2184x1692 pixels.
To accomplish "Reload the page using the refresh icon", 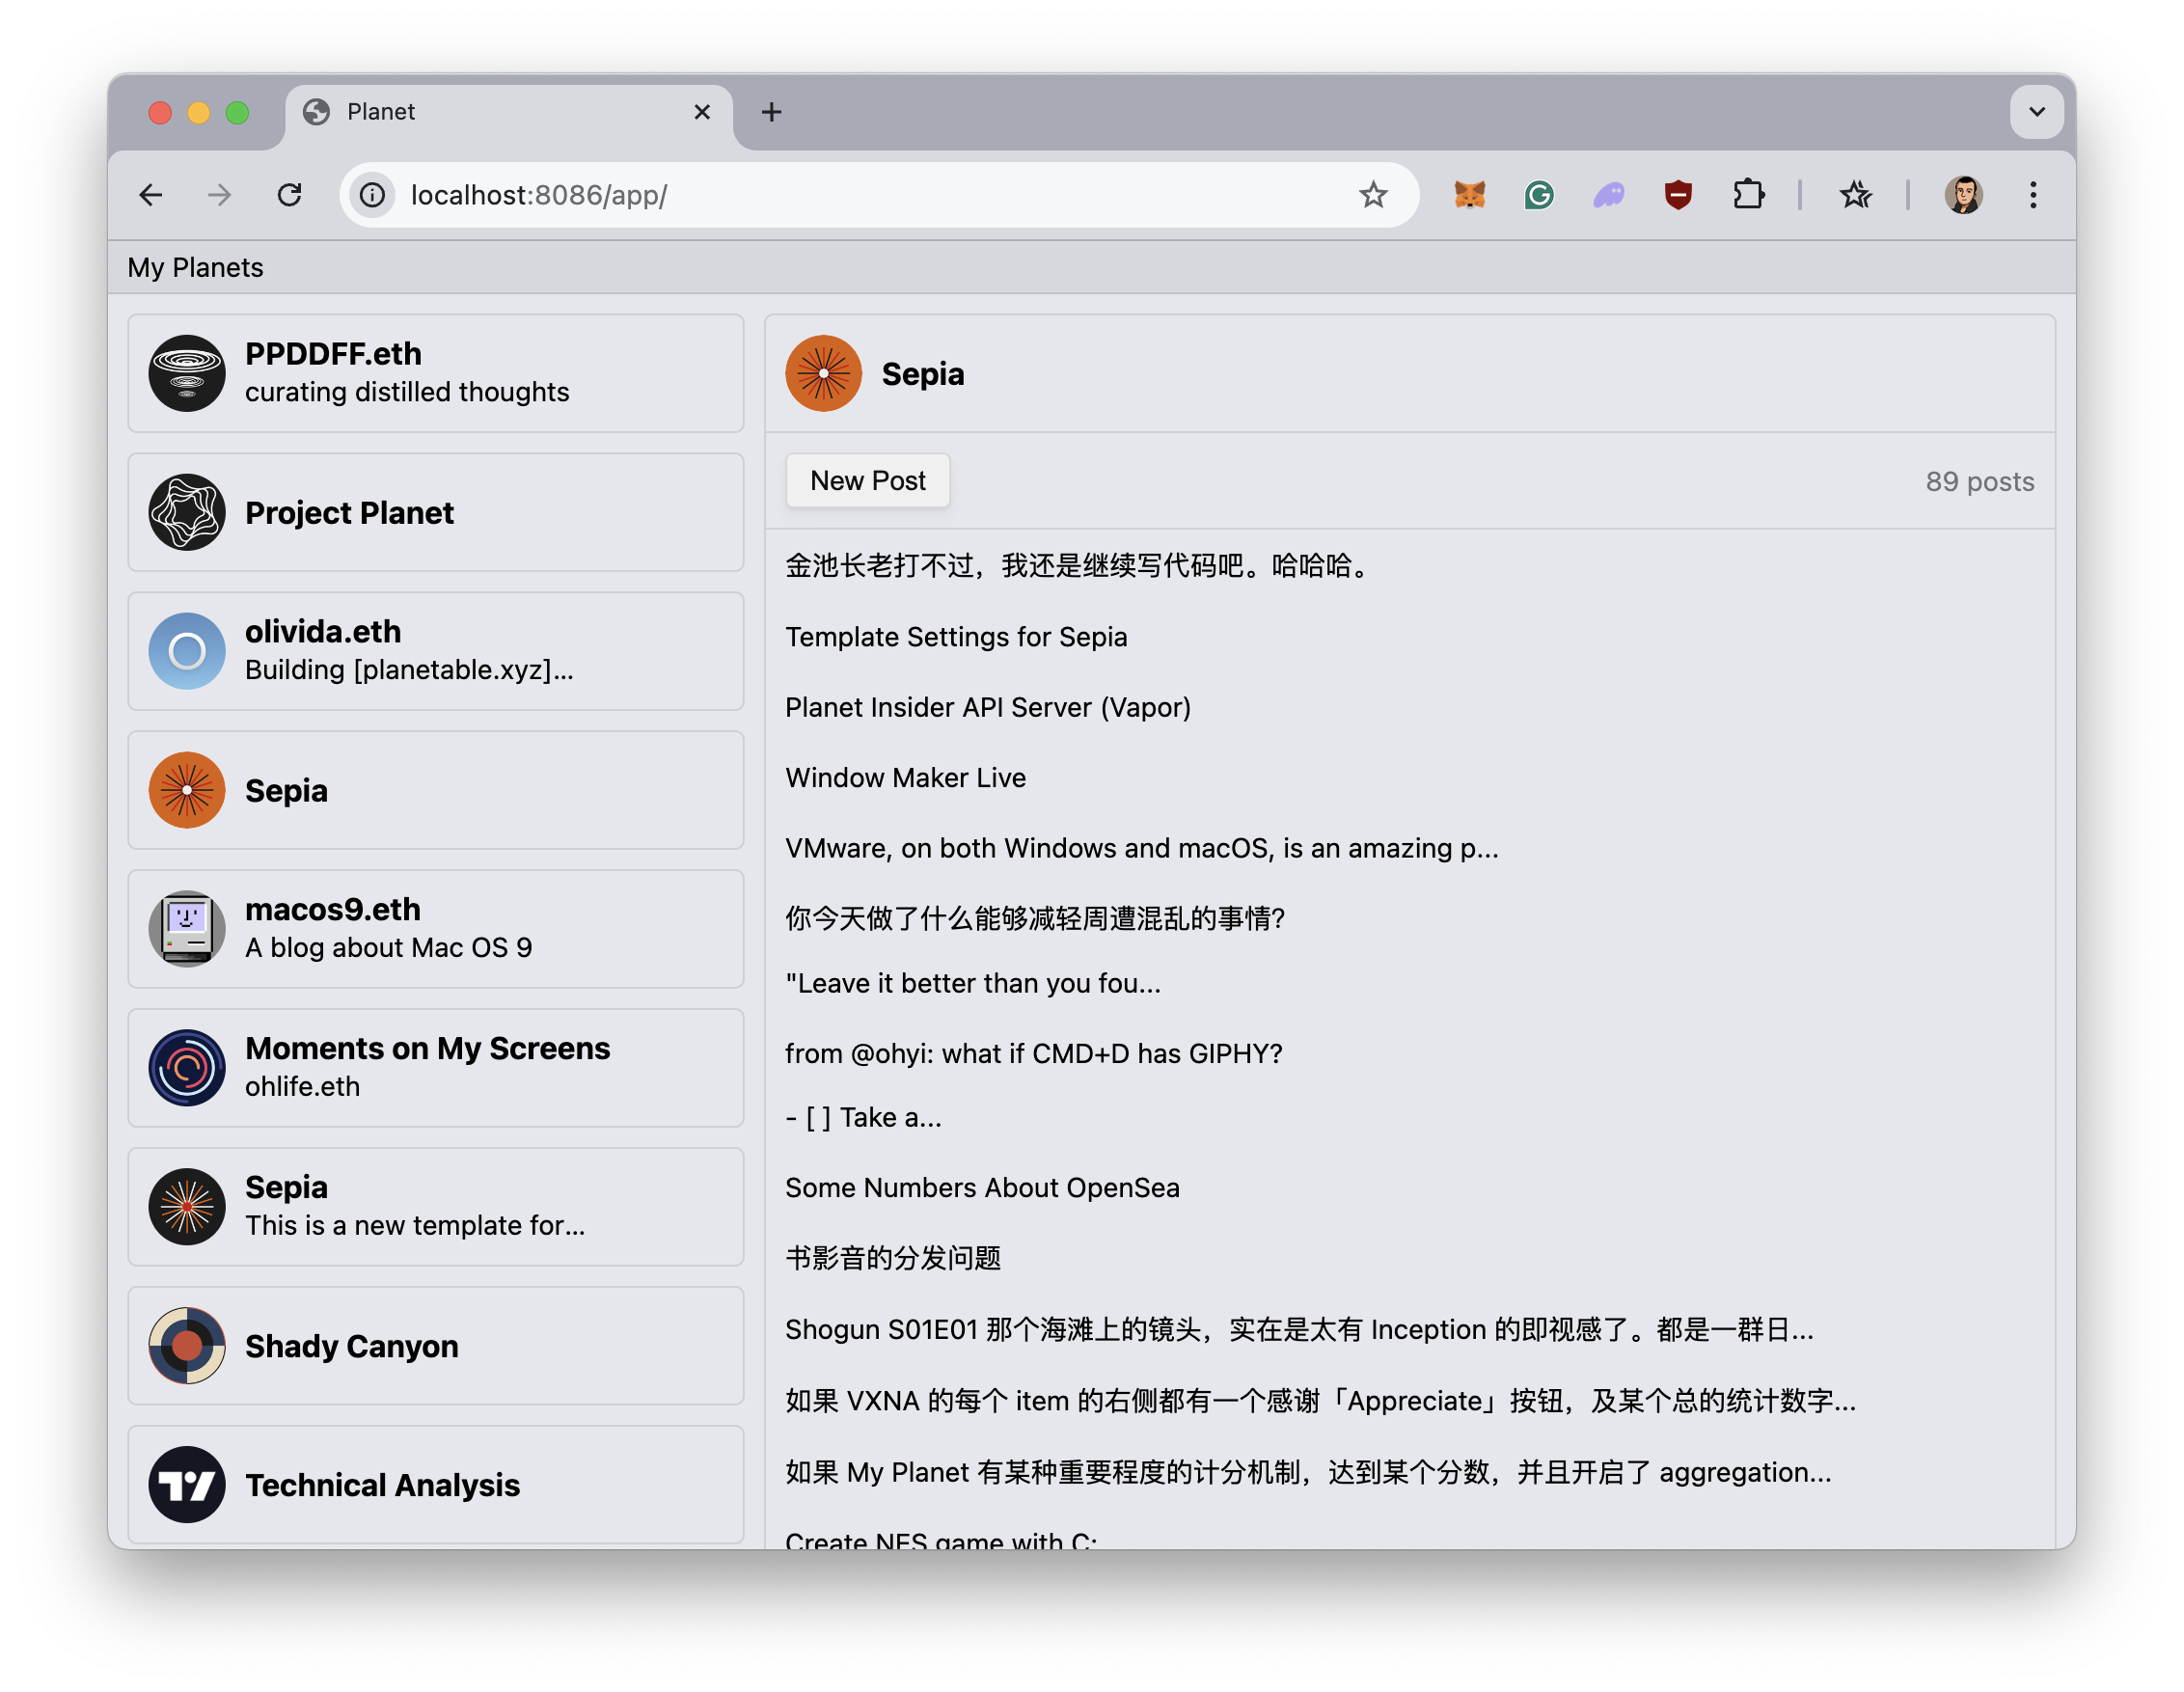I will click(290, 195).
